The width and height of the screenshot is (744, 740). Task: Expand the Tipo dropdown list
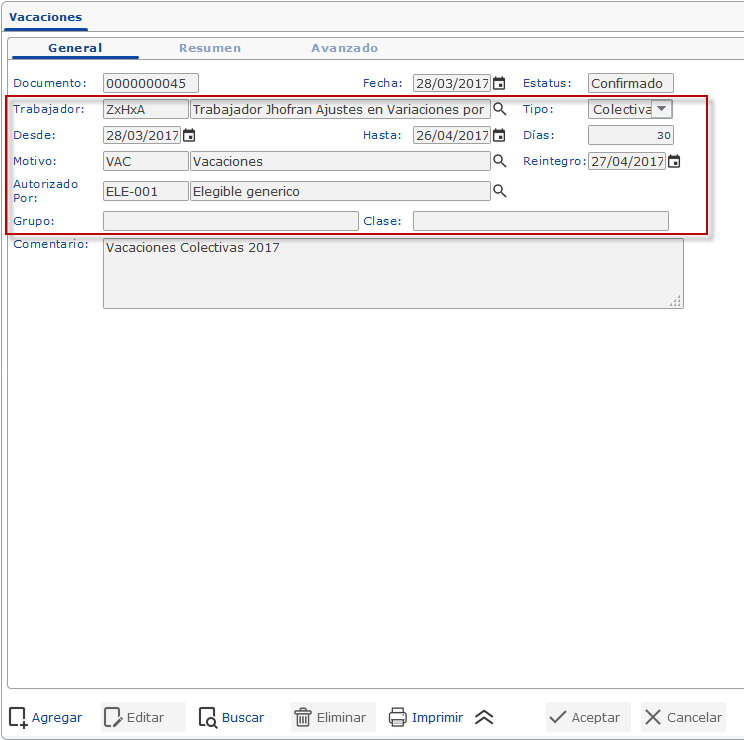point(661,109)
